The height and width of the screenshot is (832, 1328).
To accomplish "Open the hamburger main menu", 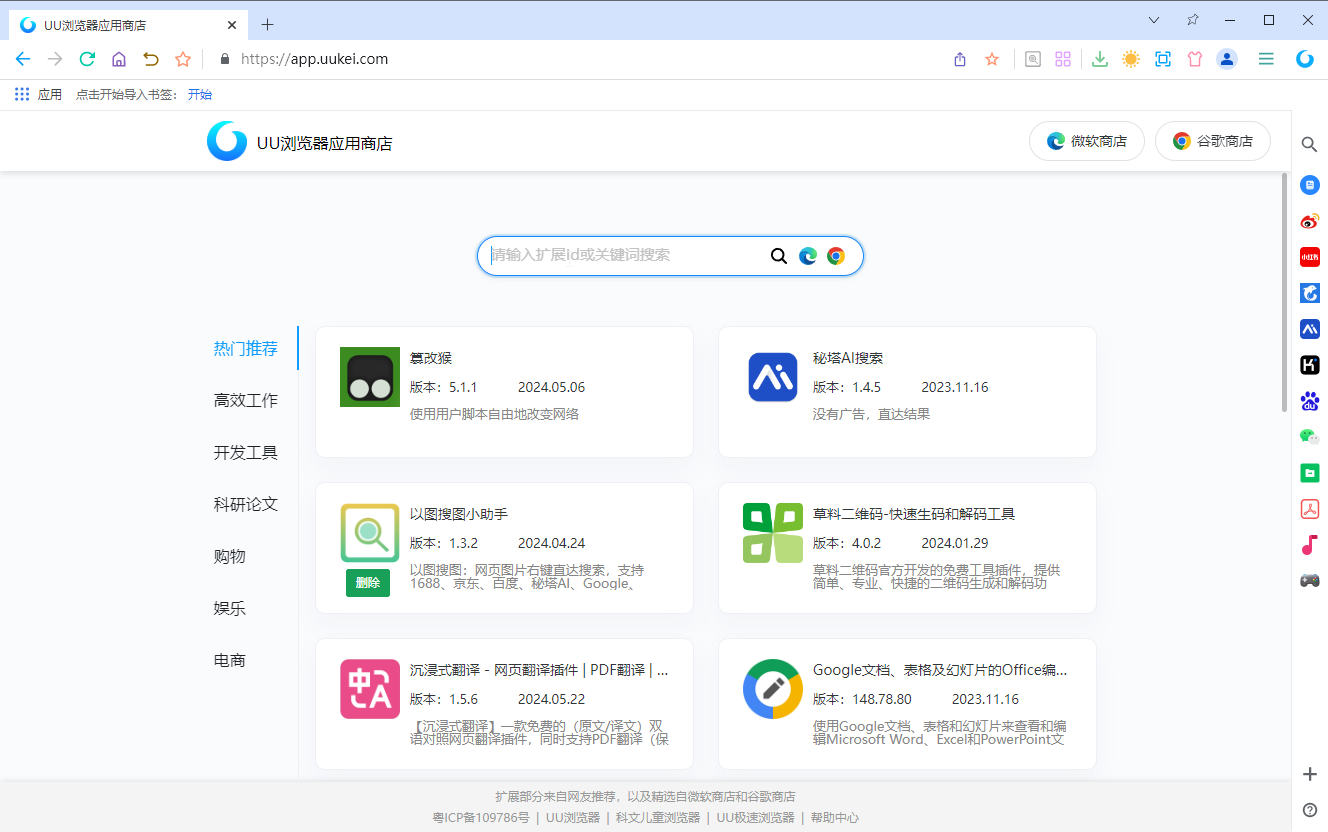I will click(x=1266, y=59).
